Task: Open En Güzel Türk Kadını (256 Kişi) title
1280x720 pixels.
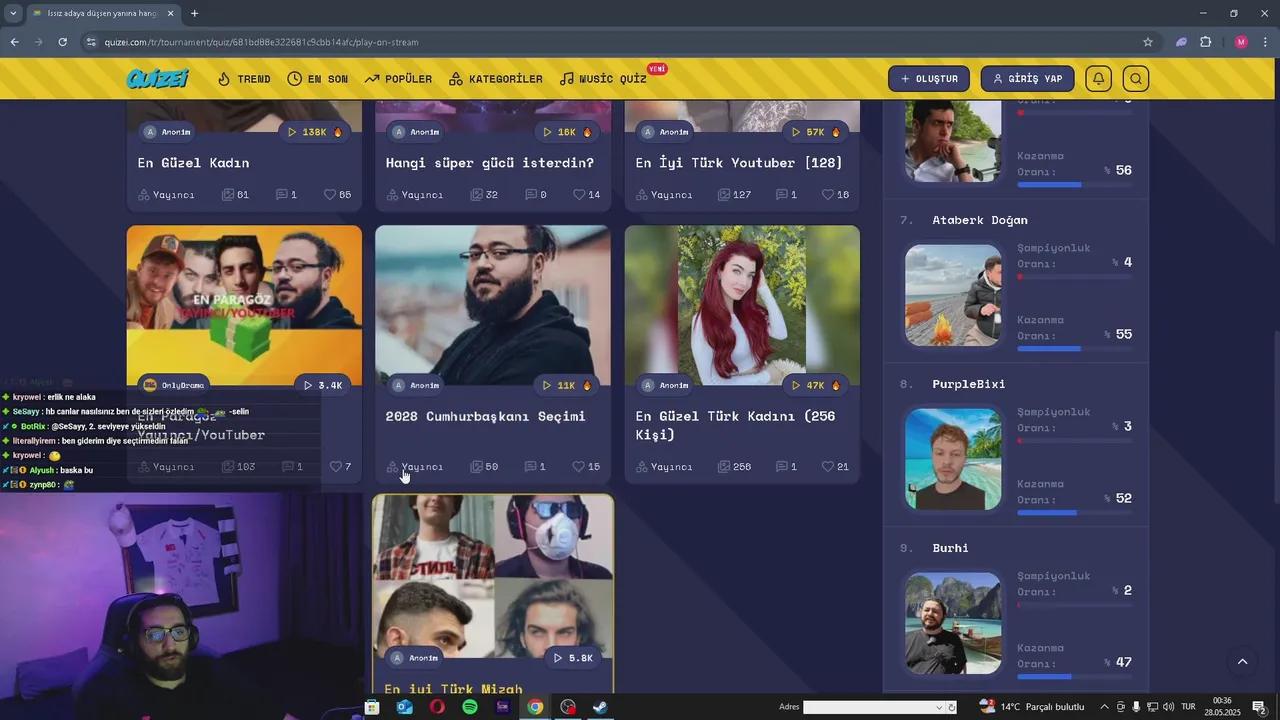Action: point(735,425)
